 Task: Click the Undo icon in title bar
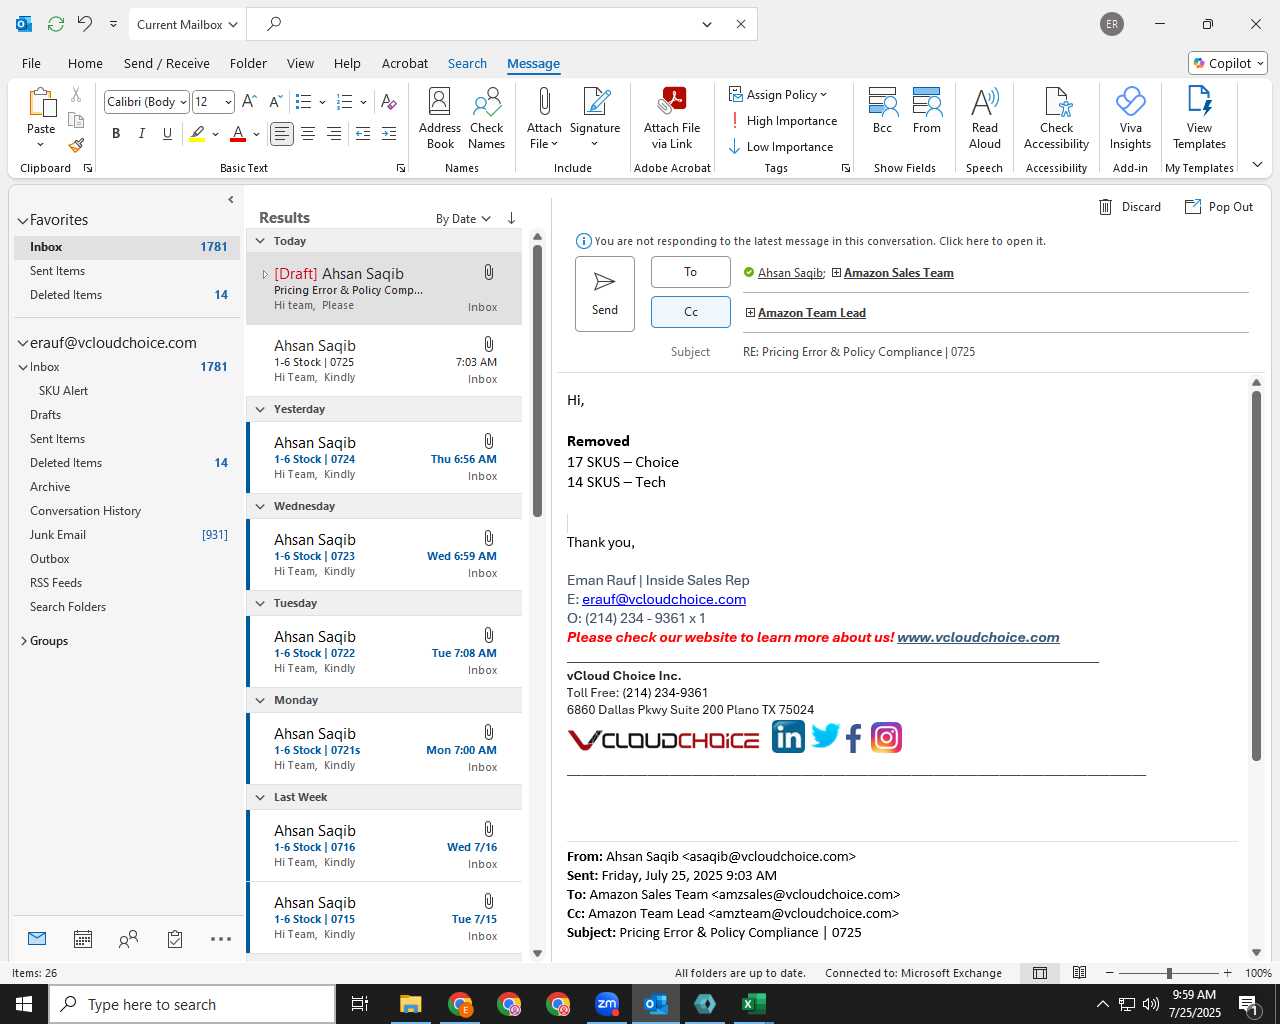click(85, 24)
